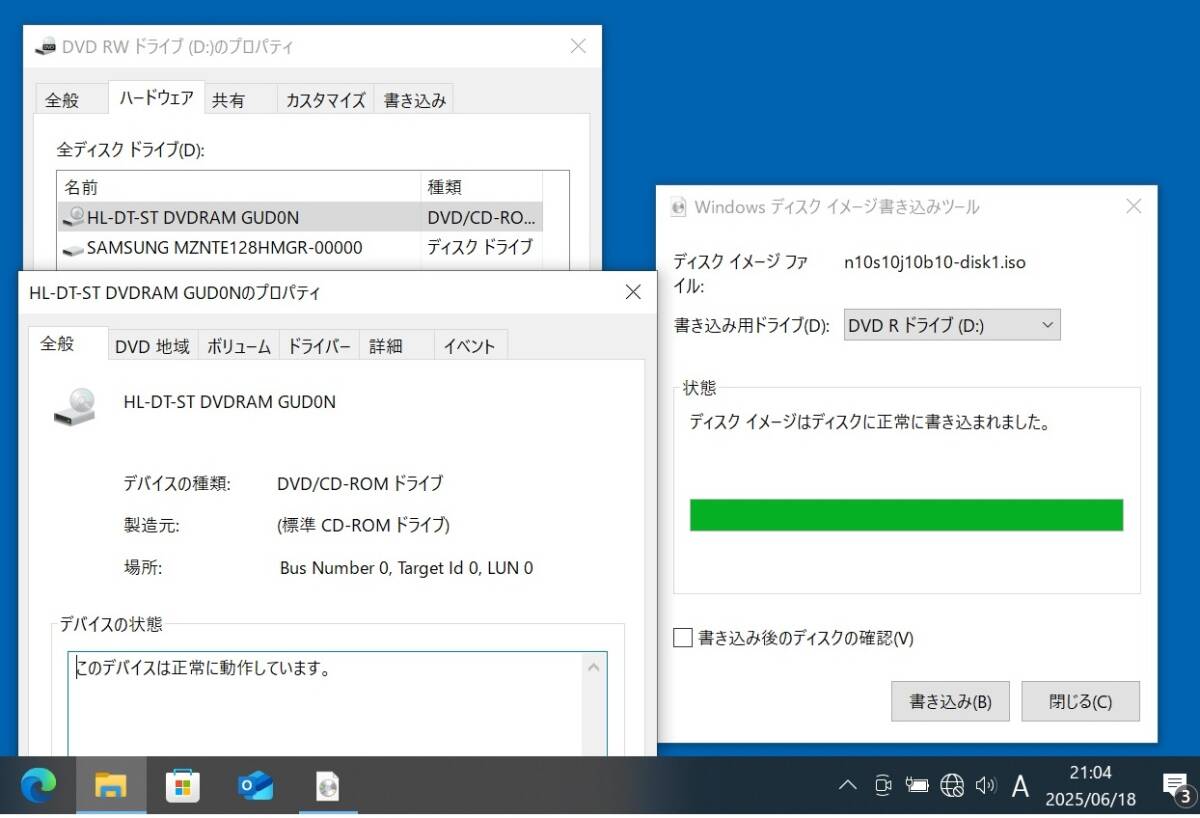This screenshot has height=818, width=1200.
Task: Close the DVD RW drive properties dialog
Action: point(578,46)
